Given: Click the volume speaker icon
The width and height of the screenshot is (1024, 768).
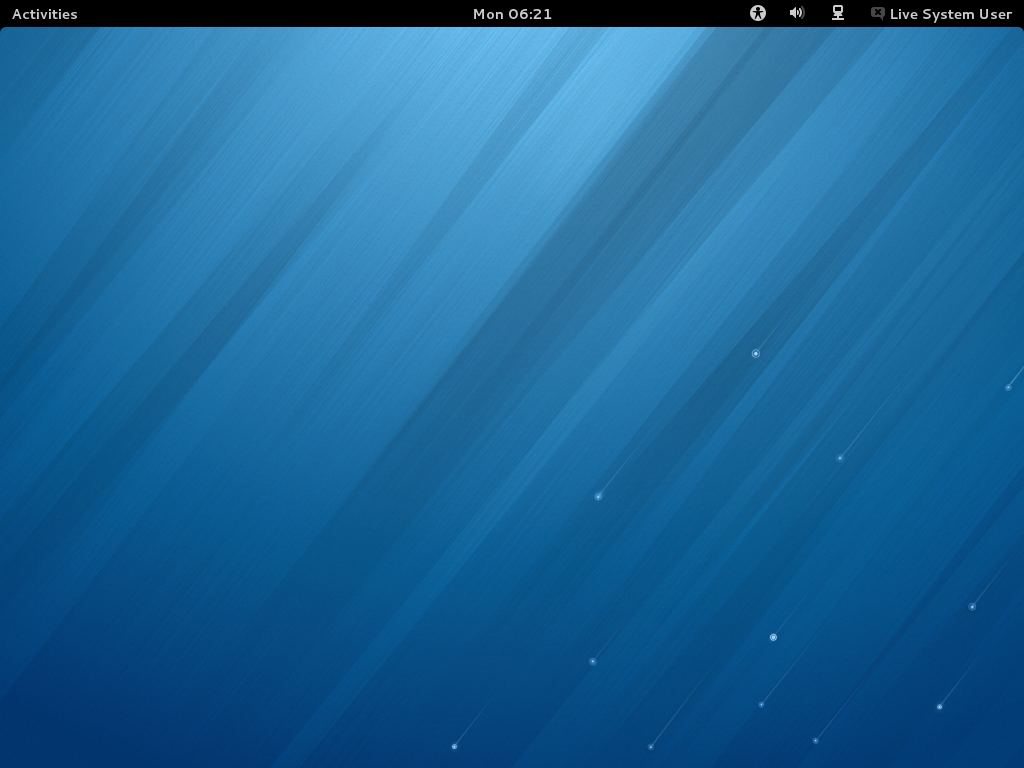Looking at the screenshot, I should [797, 13].
